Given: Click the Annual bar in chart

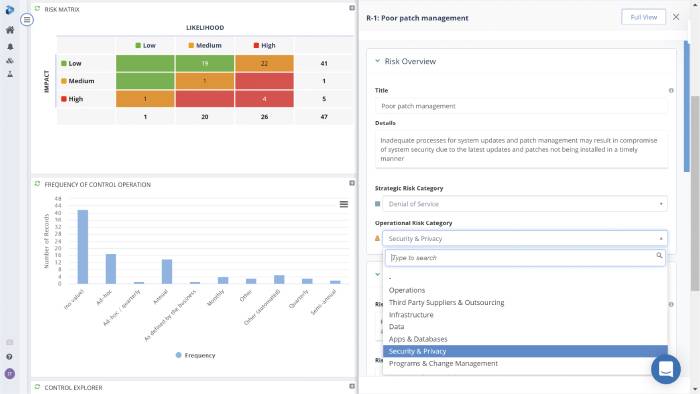Looking at the screenshot, I should tap(167, 272).
